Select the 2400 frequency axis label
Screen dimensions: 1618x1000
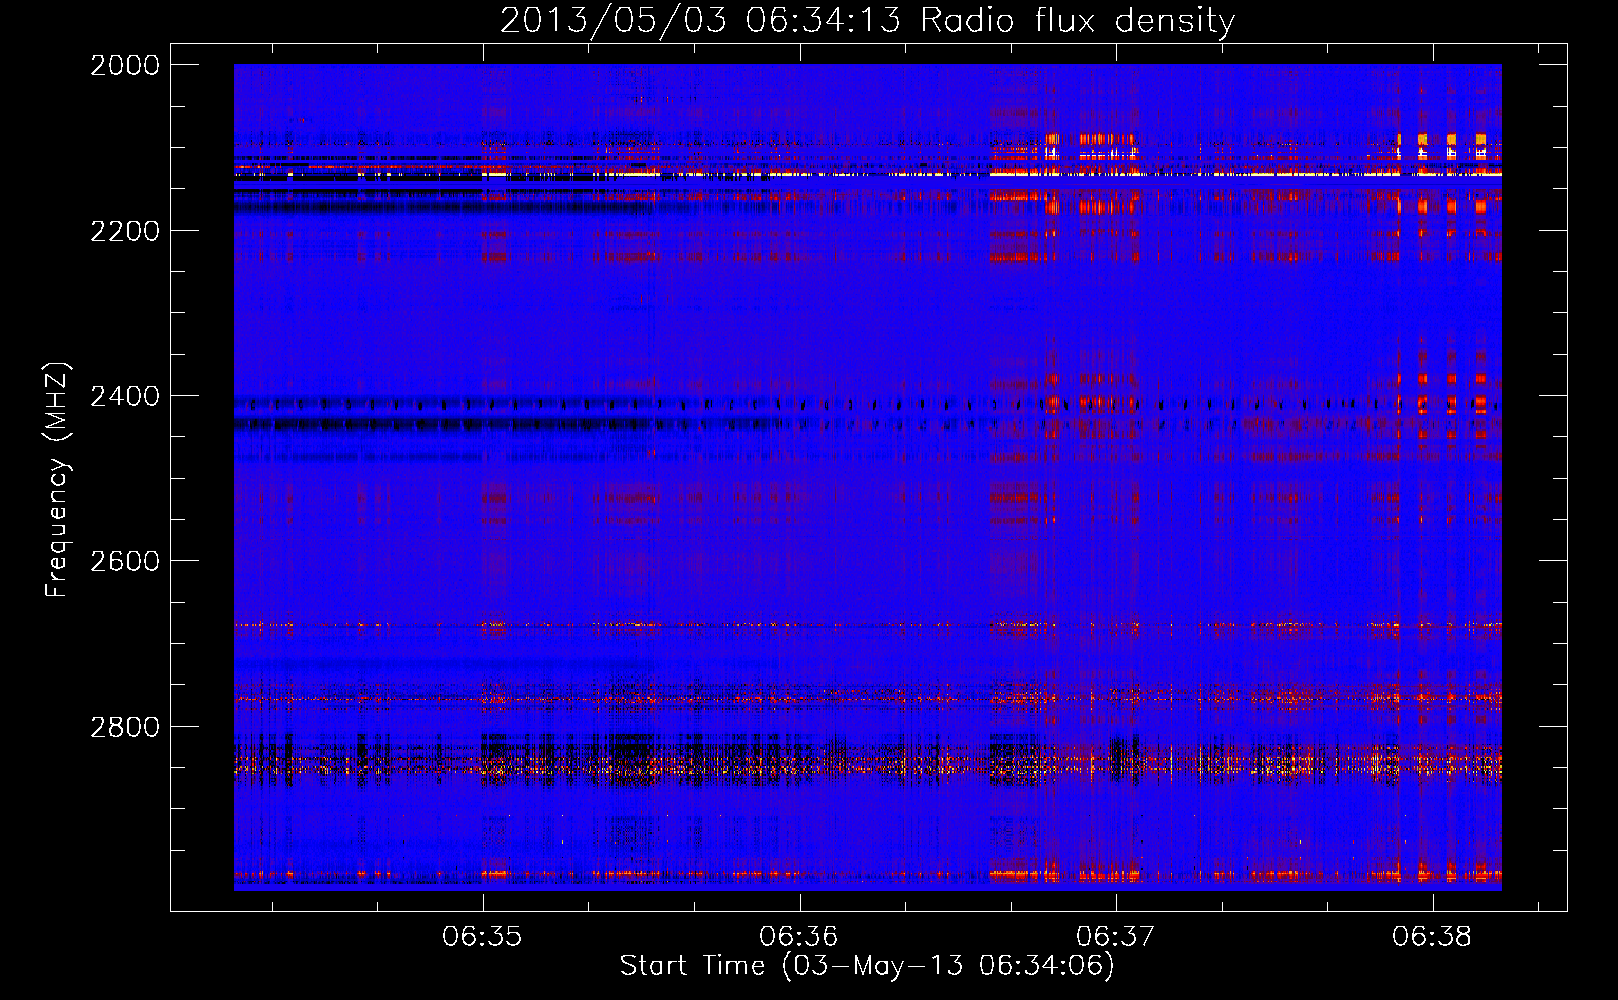coord(125,396)
